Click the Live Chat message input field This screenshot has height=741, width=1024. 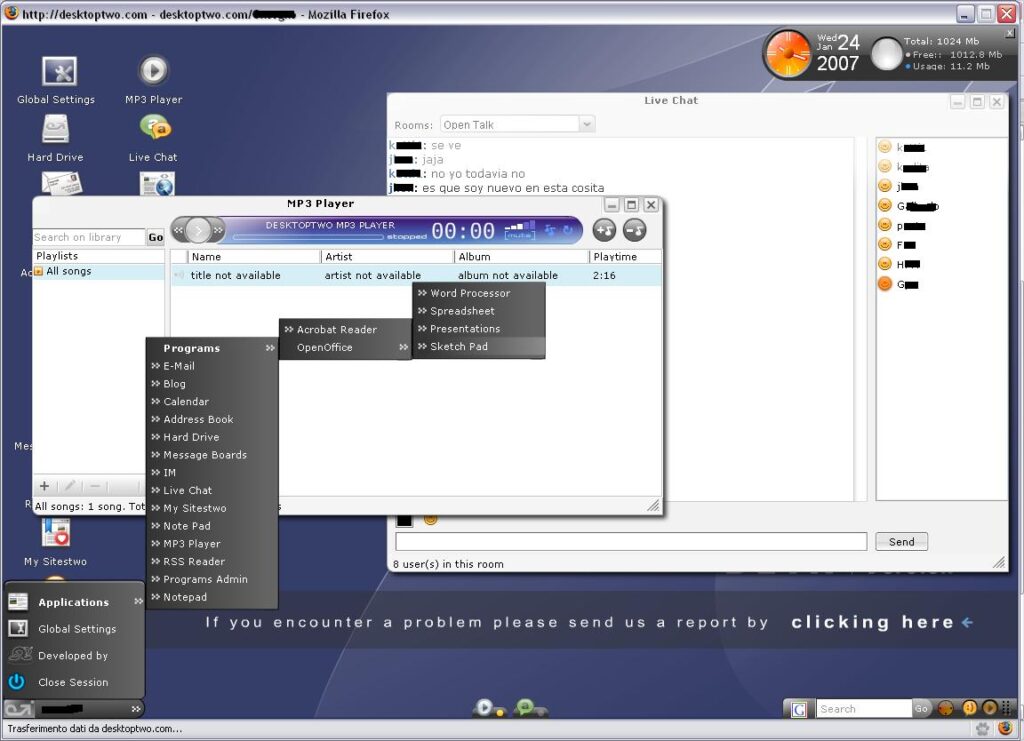click(631, 541)
